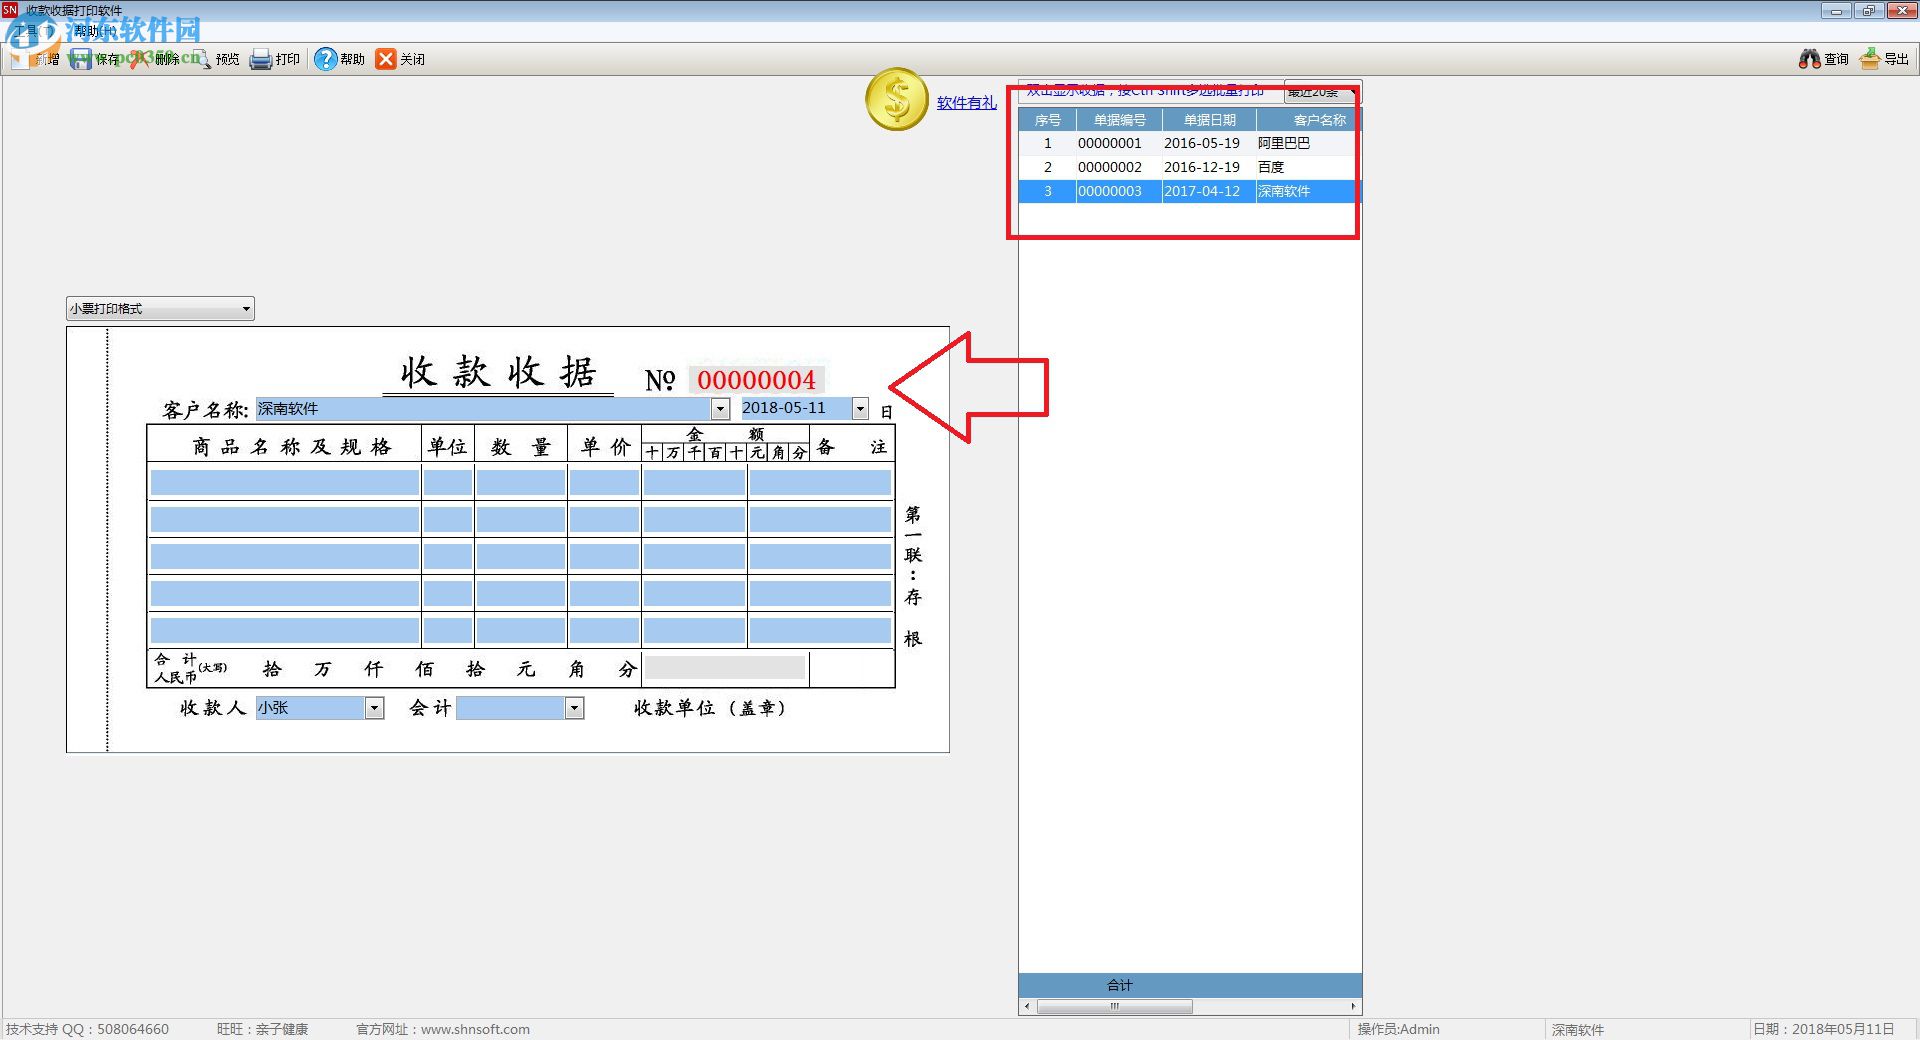Click the 单据编号 column header

[x=1119, y=120]
